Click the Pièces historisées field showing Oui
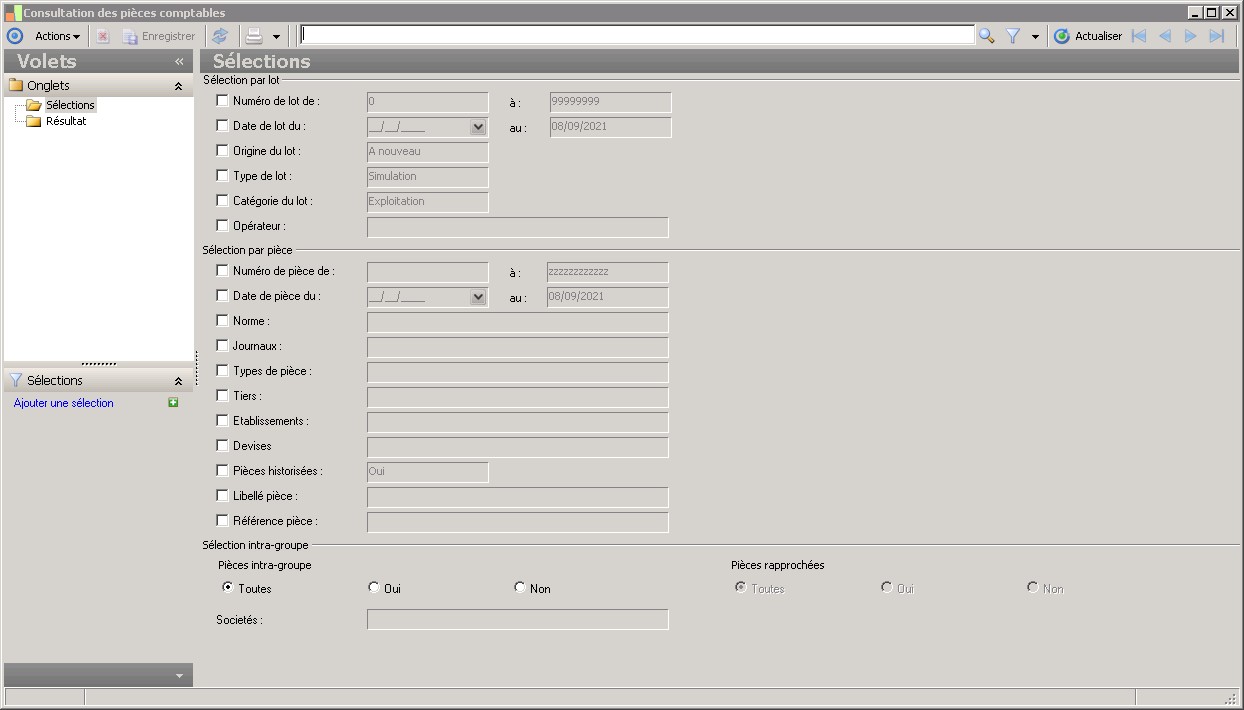This screenshot has height=710, width=1244. (x=428, y=472)
